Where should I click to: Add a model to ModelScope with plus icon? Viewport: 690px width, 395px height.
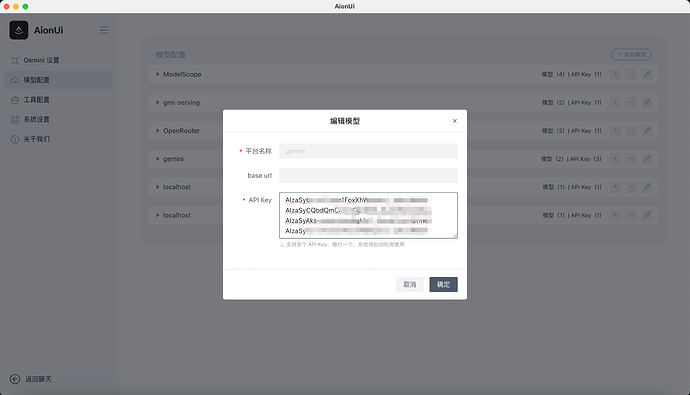pyautogui.click(x=615, y=74)
